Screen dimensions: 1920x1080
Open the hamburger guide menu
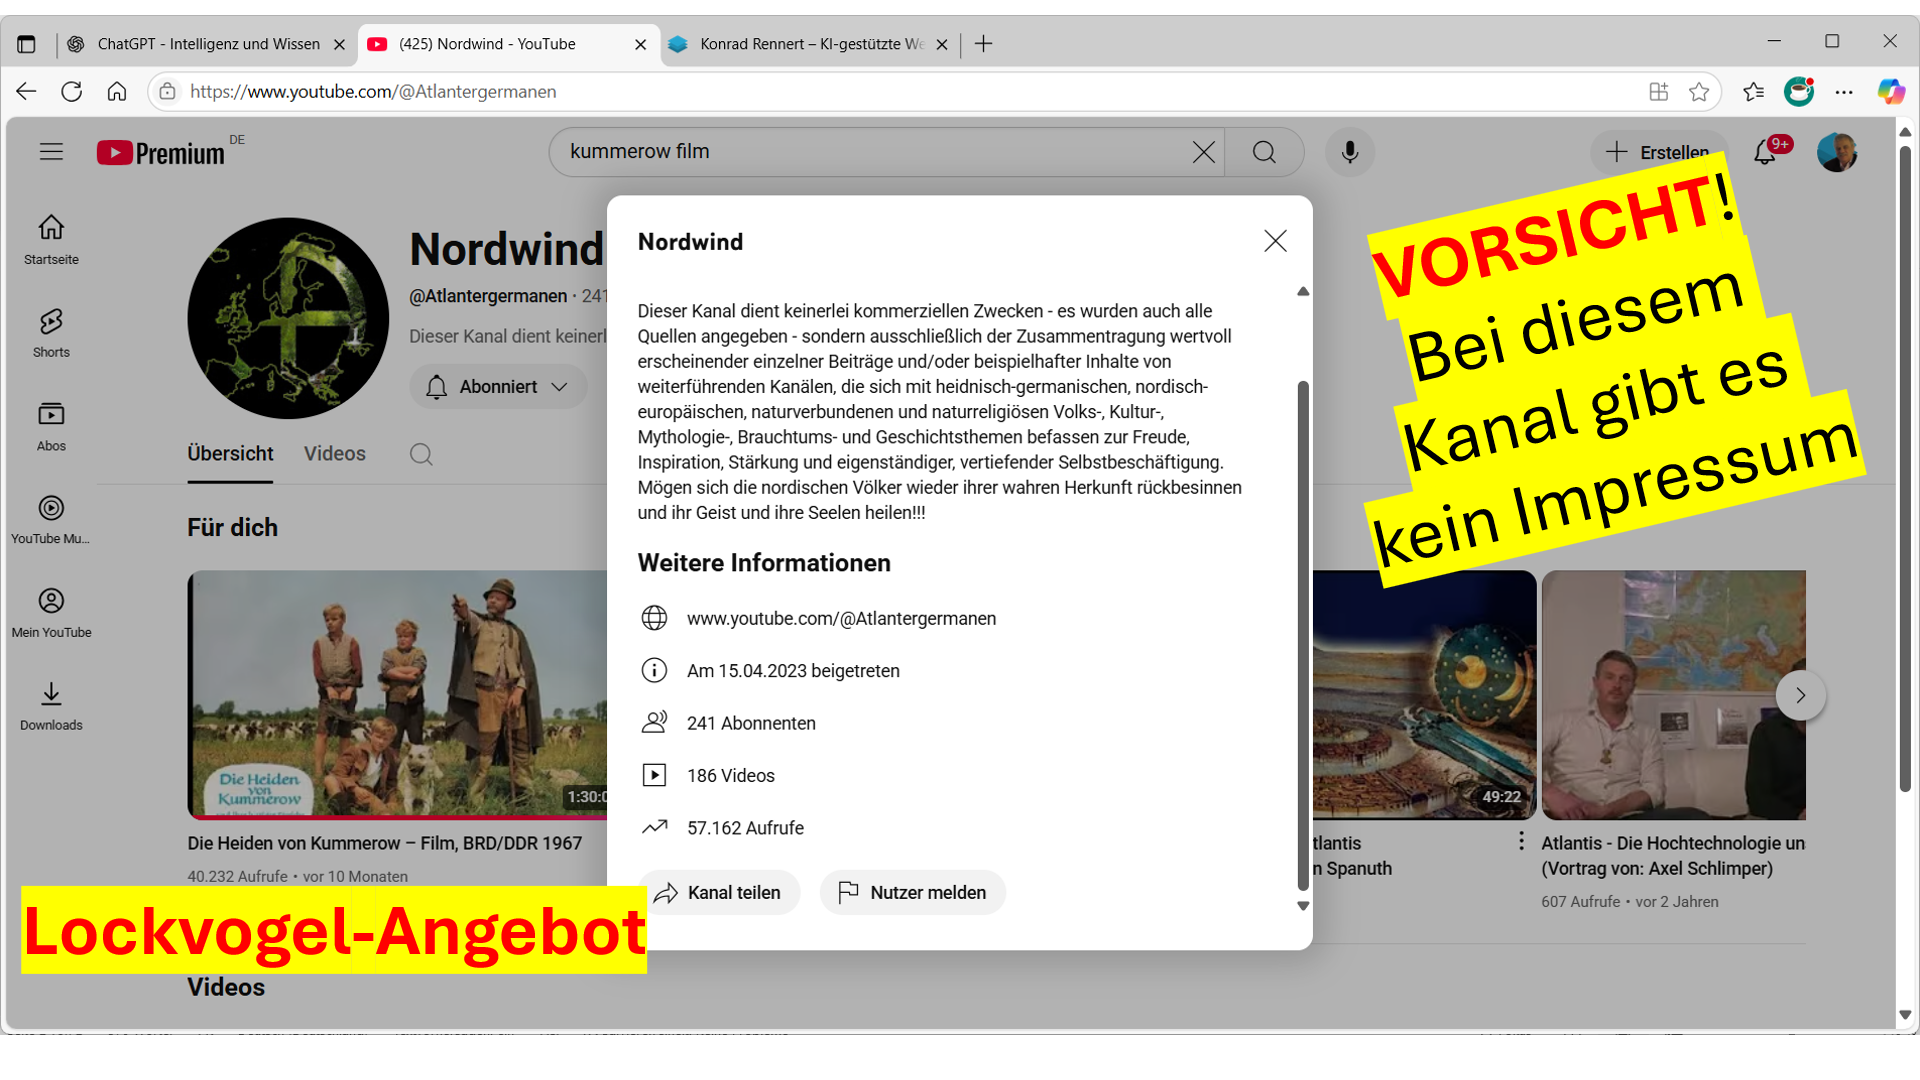point(51,152)
